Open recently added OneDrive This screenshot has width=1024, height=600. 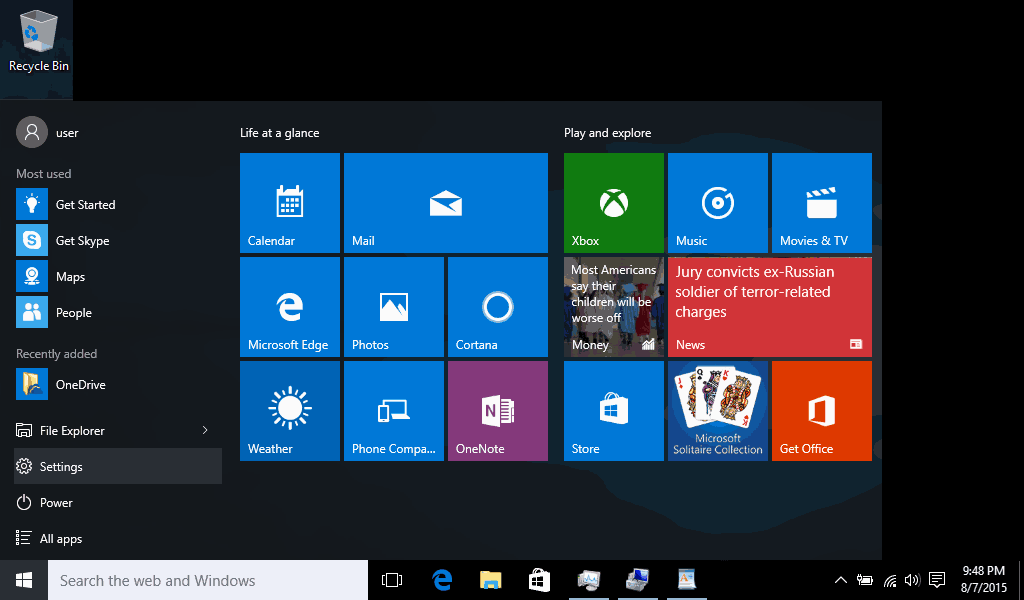coord(118,385)
